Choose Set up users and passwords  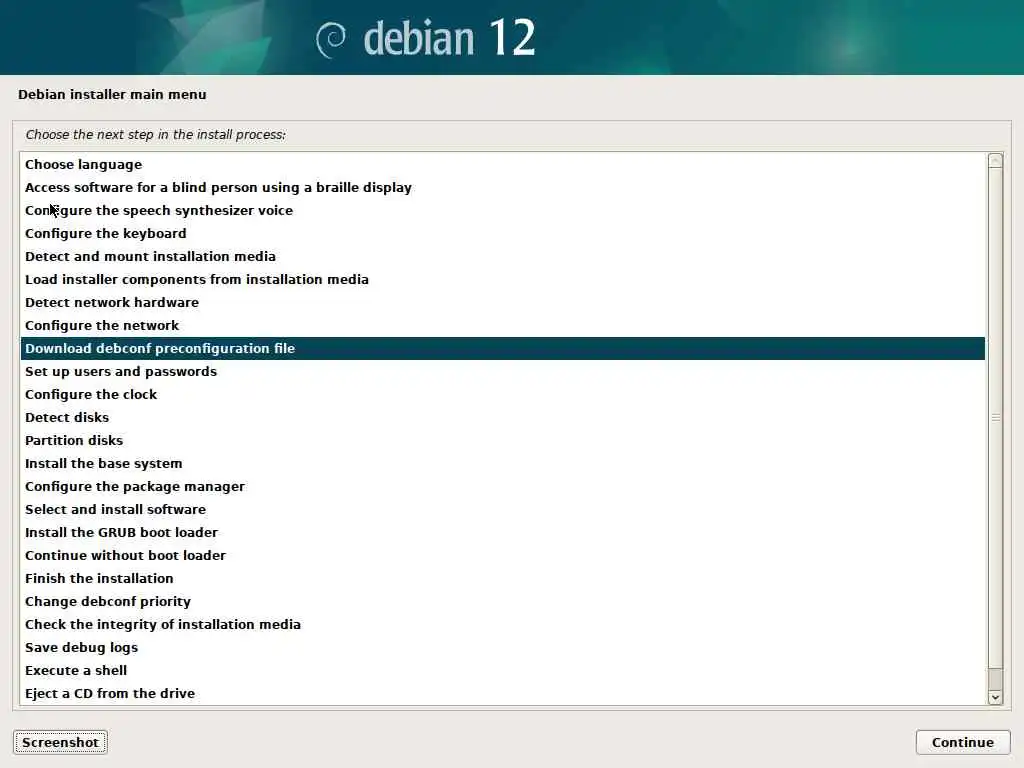pos(502,372)
